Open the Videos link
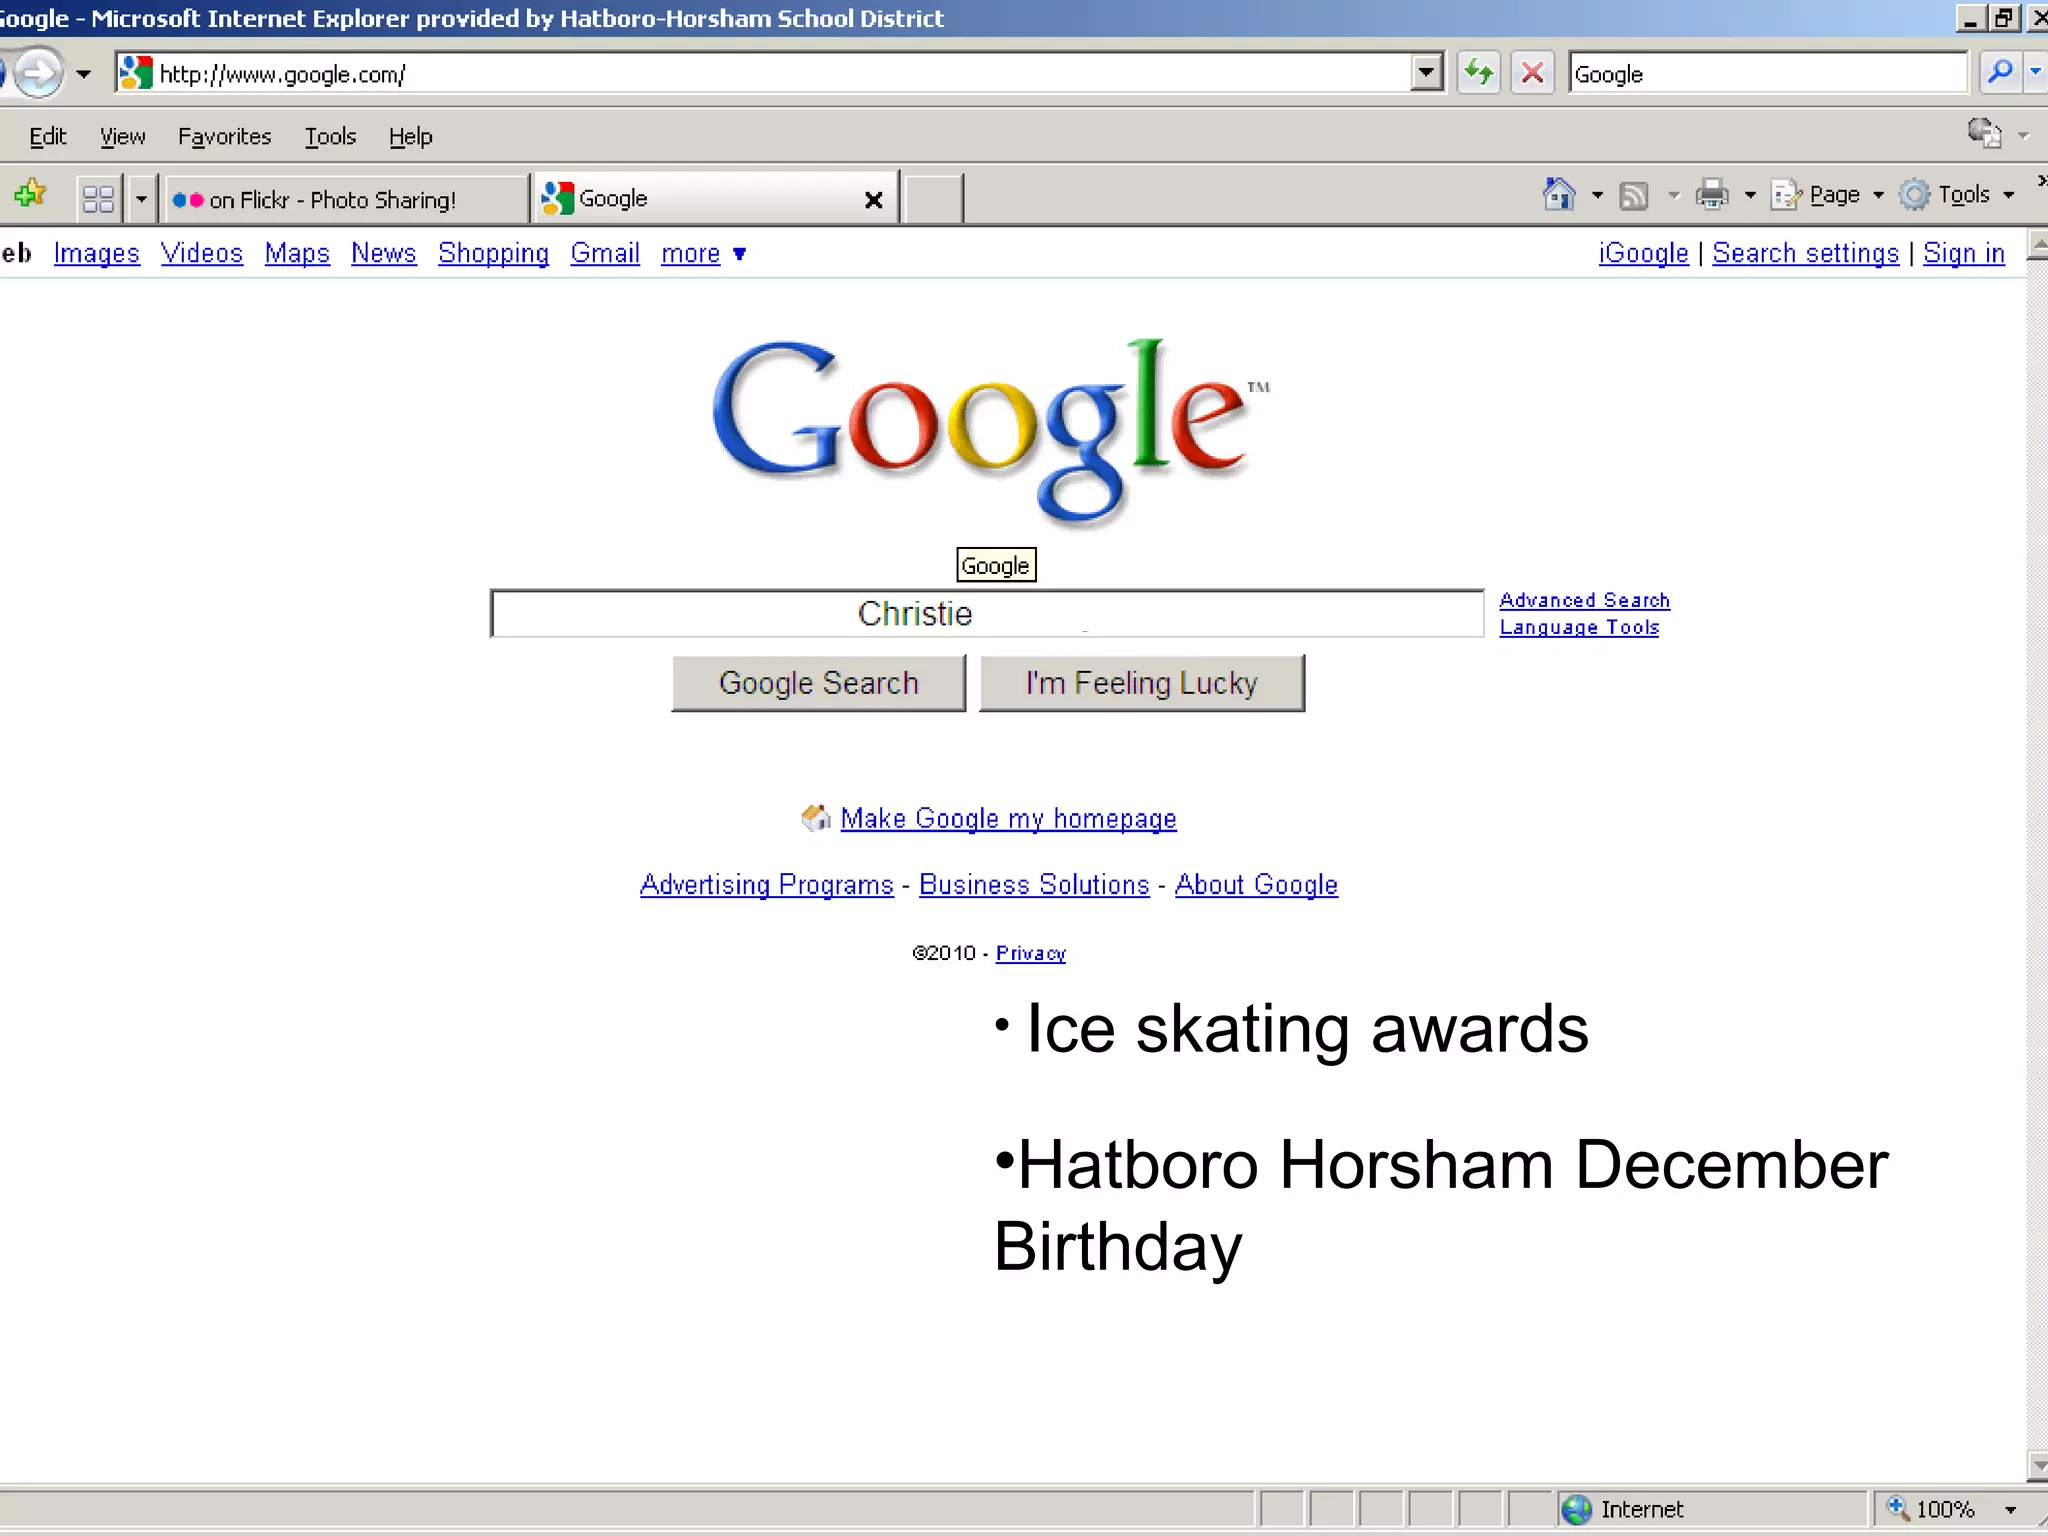 click(x=201, y=254)
